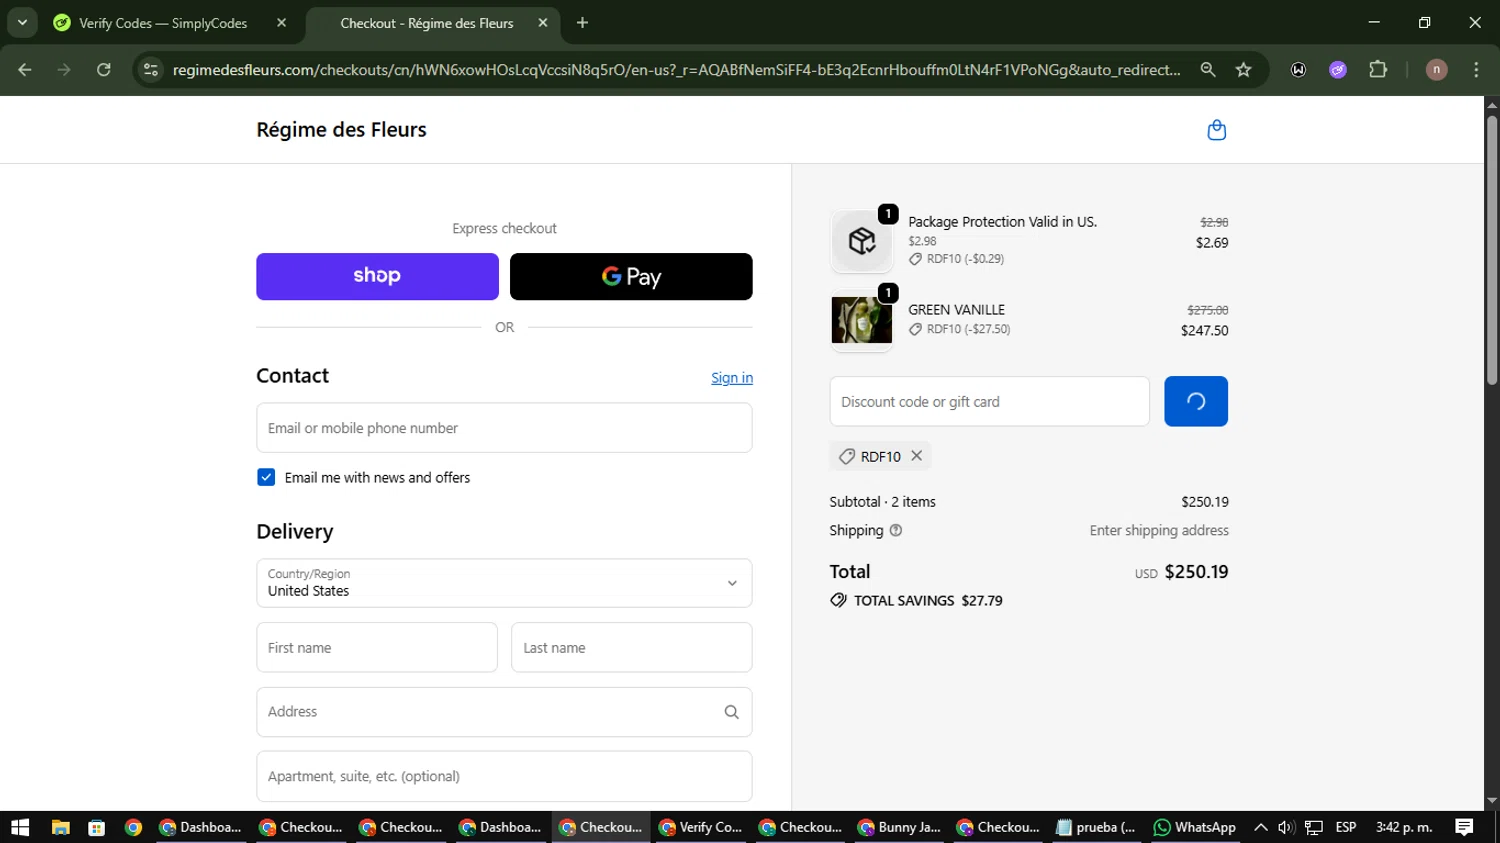
Task: Click the address search magnifier icon
Action: point(731,712)
